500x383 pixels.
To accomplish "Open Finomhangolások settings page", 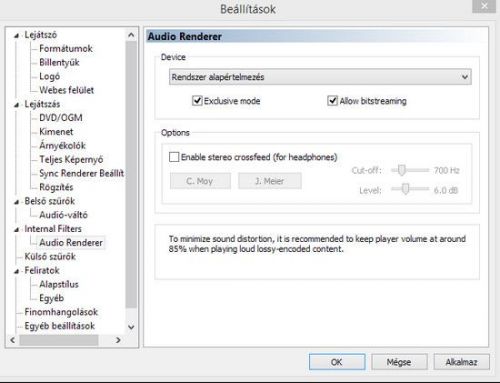I will pyautogui.click(x=61, y=312).
